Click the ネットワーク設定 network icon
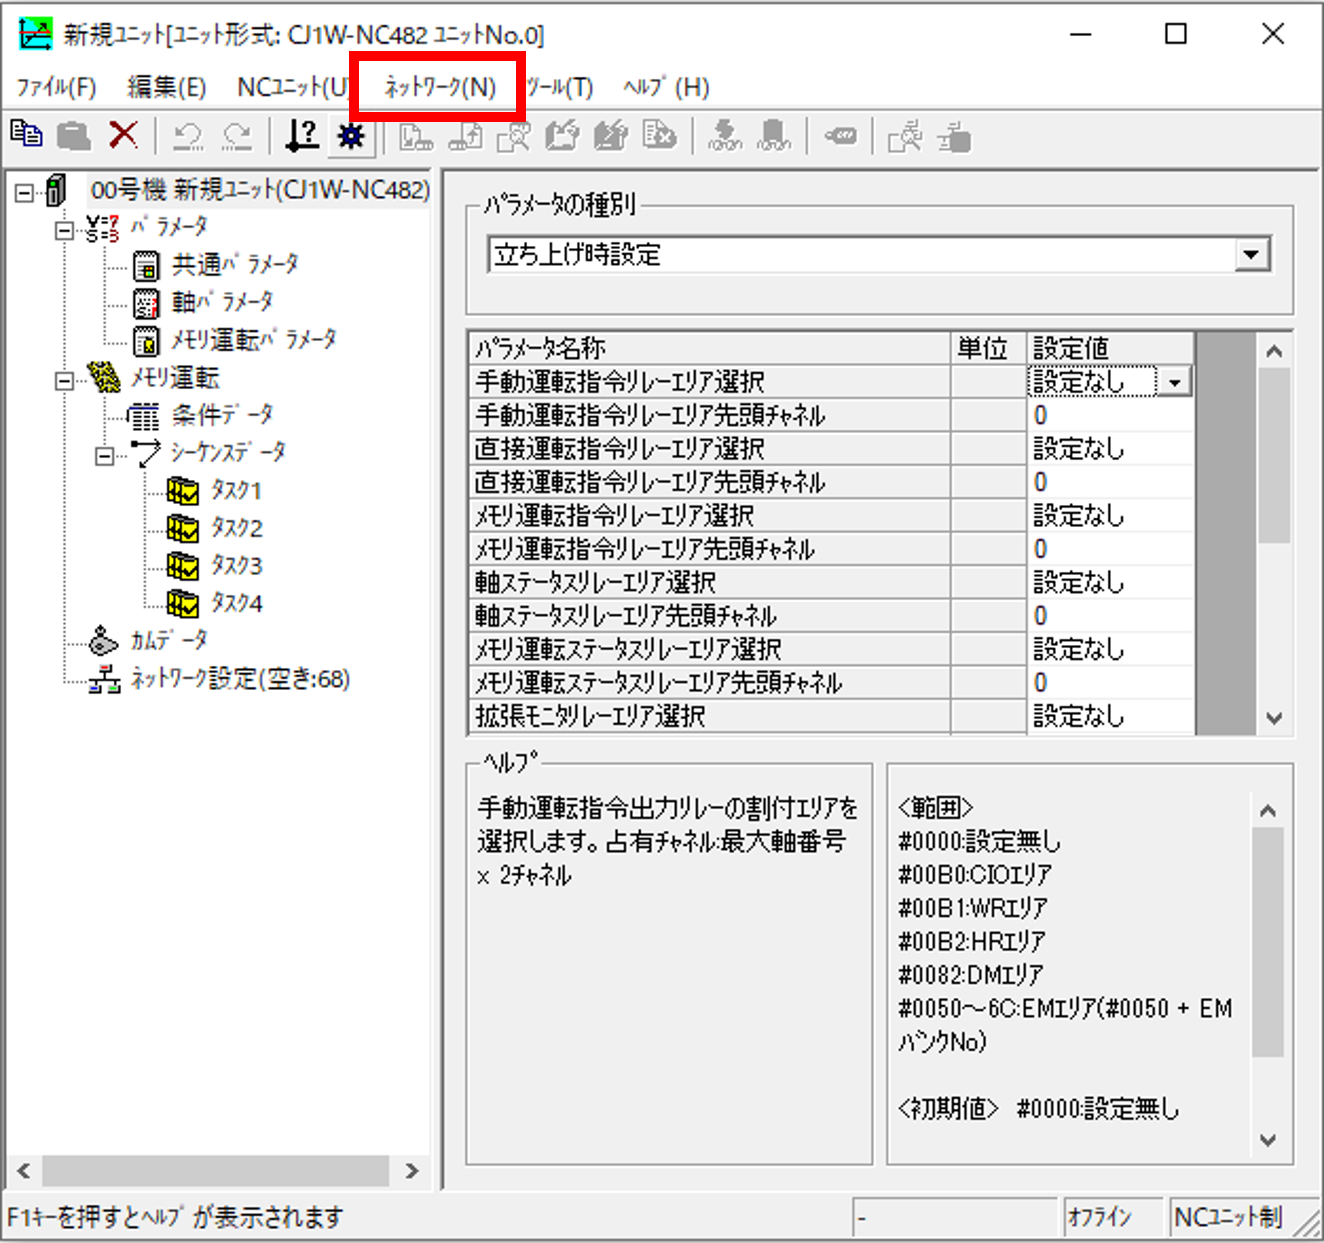Viewport: 1324px width, 1243px height. click(x=104, y=680)
